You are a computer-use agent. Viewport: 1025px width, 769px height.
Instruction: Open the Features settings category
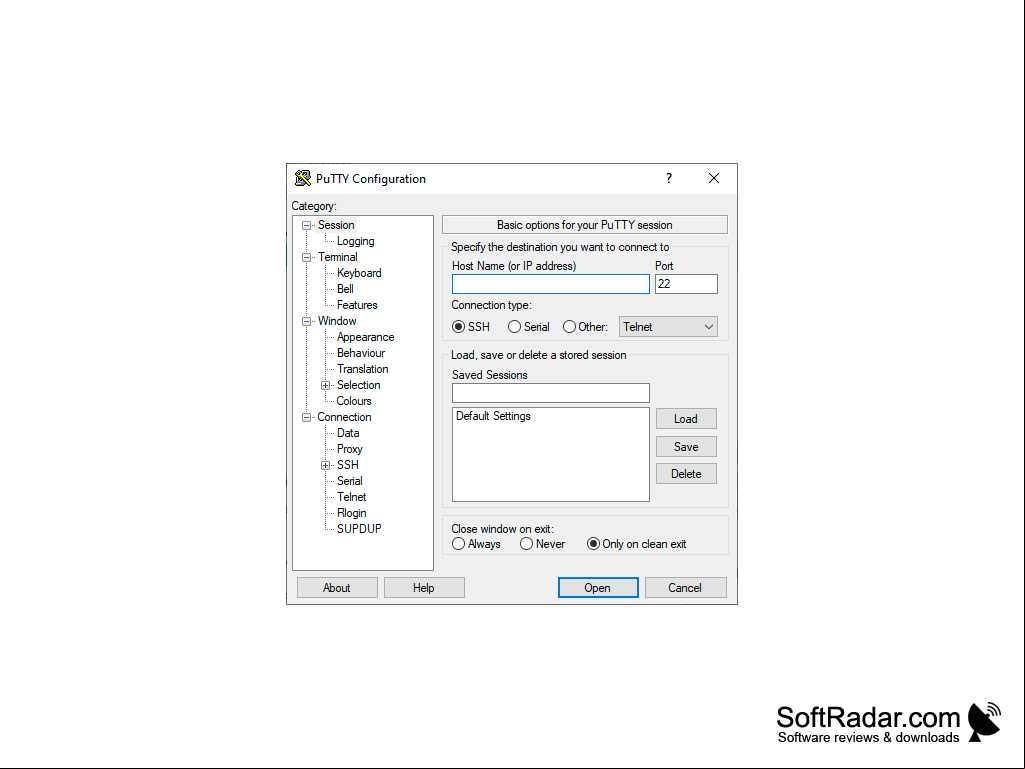pyautogui.click(x=357, y=305)
